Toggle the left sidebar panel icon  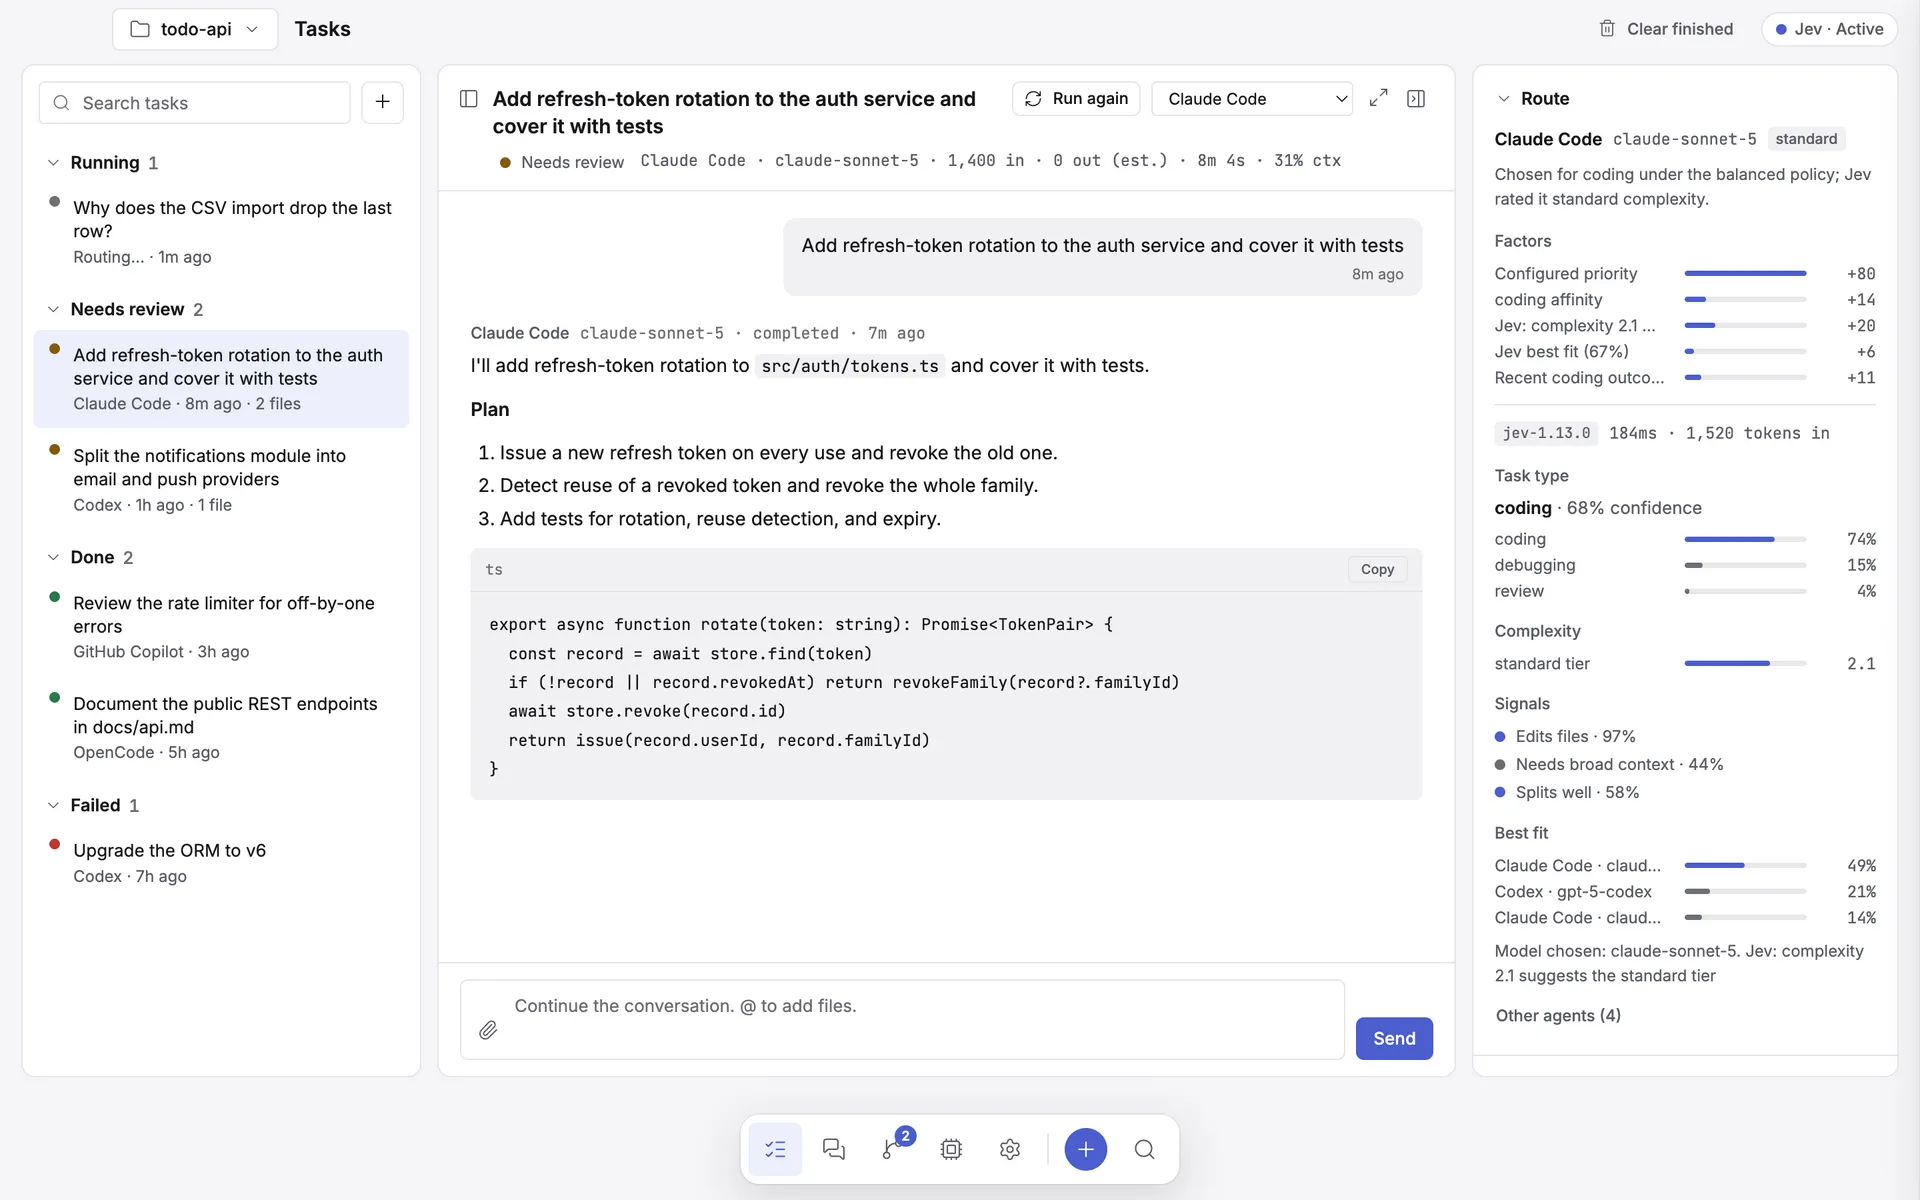[x=468, y=98]
